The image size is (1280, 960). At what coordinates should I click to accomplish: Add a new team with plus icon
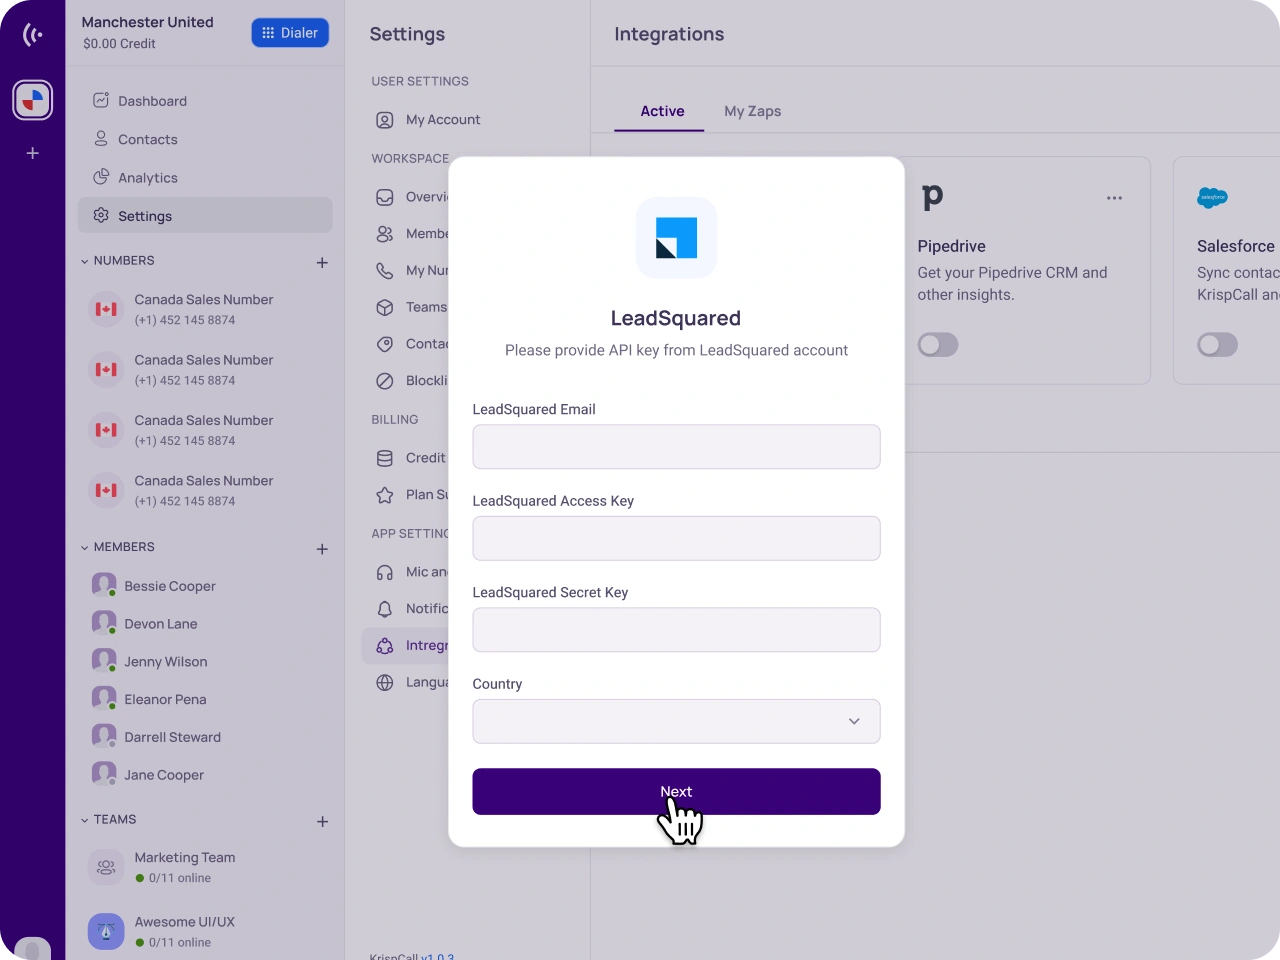[x=322, y=821]
